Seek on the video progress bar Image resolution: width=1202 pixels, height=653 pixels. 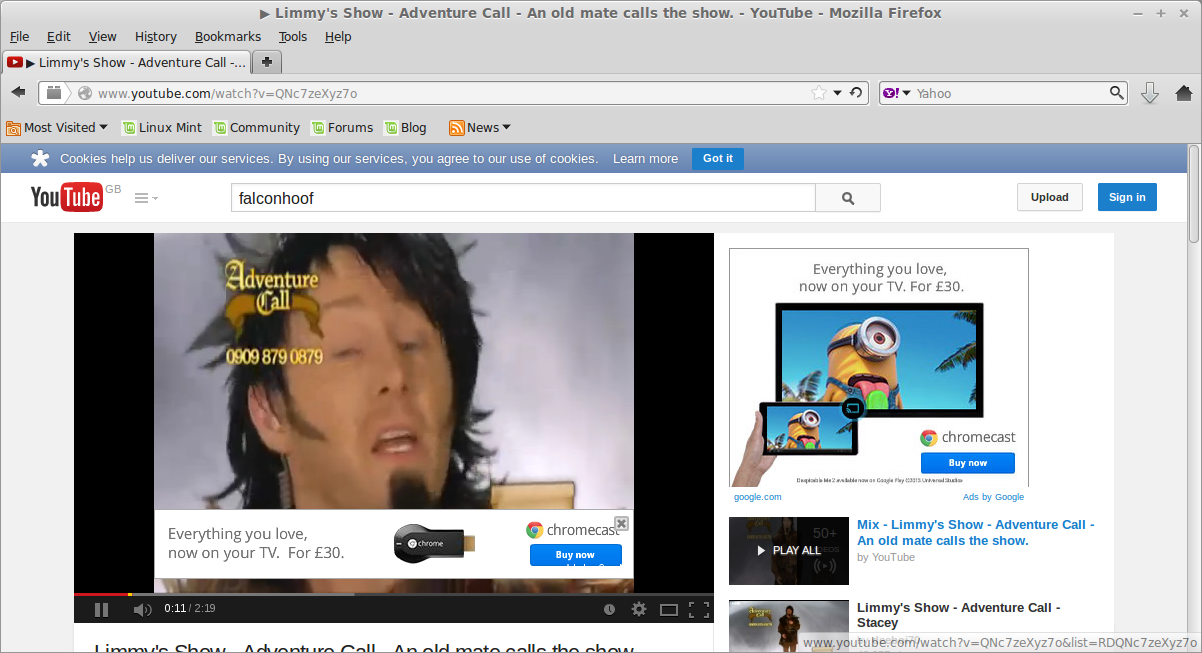394,594
